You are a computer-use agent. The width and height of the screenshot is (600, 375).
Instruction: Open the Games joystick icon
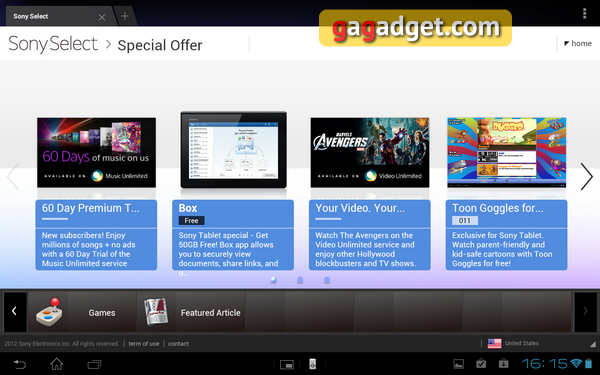coord(50,312)
